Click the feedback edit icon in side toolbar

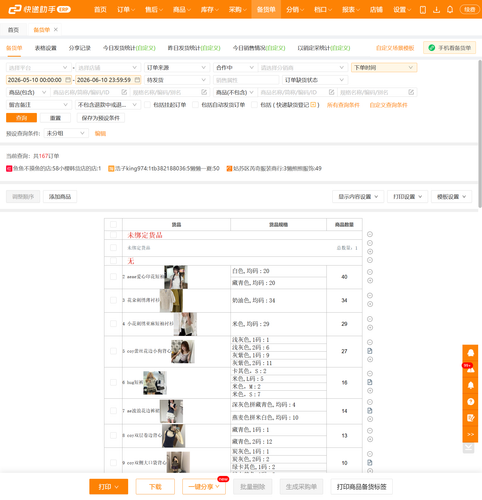[x=471, y=418]
